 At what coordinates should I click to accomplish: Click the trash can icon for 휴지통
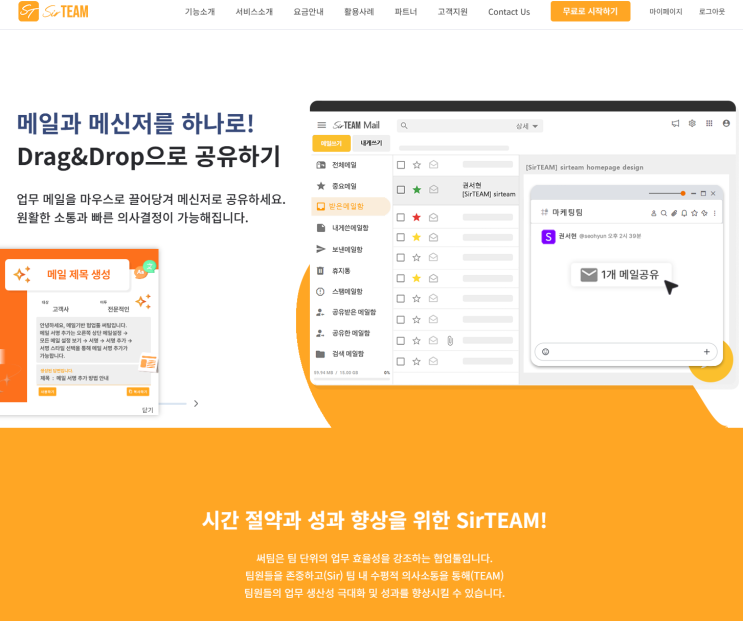[x=320, y=270]
